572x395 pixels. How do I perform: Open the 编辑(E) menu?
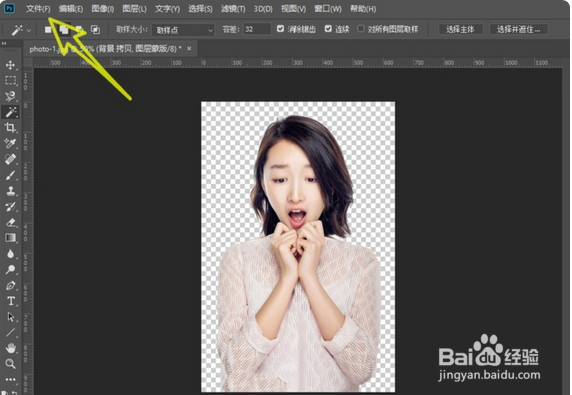click(x=71, y=9)
